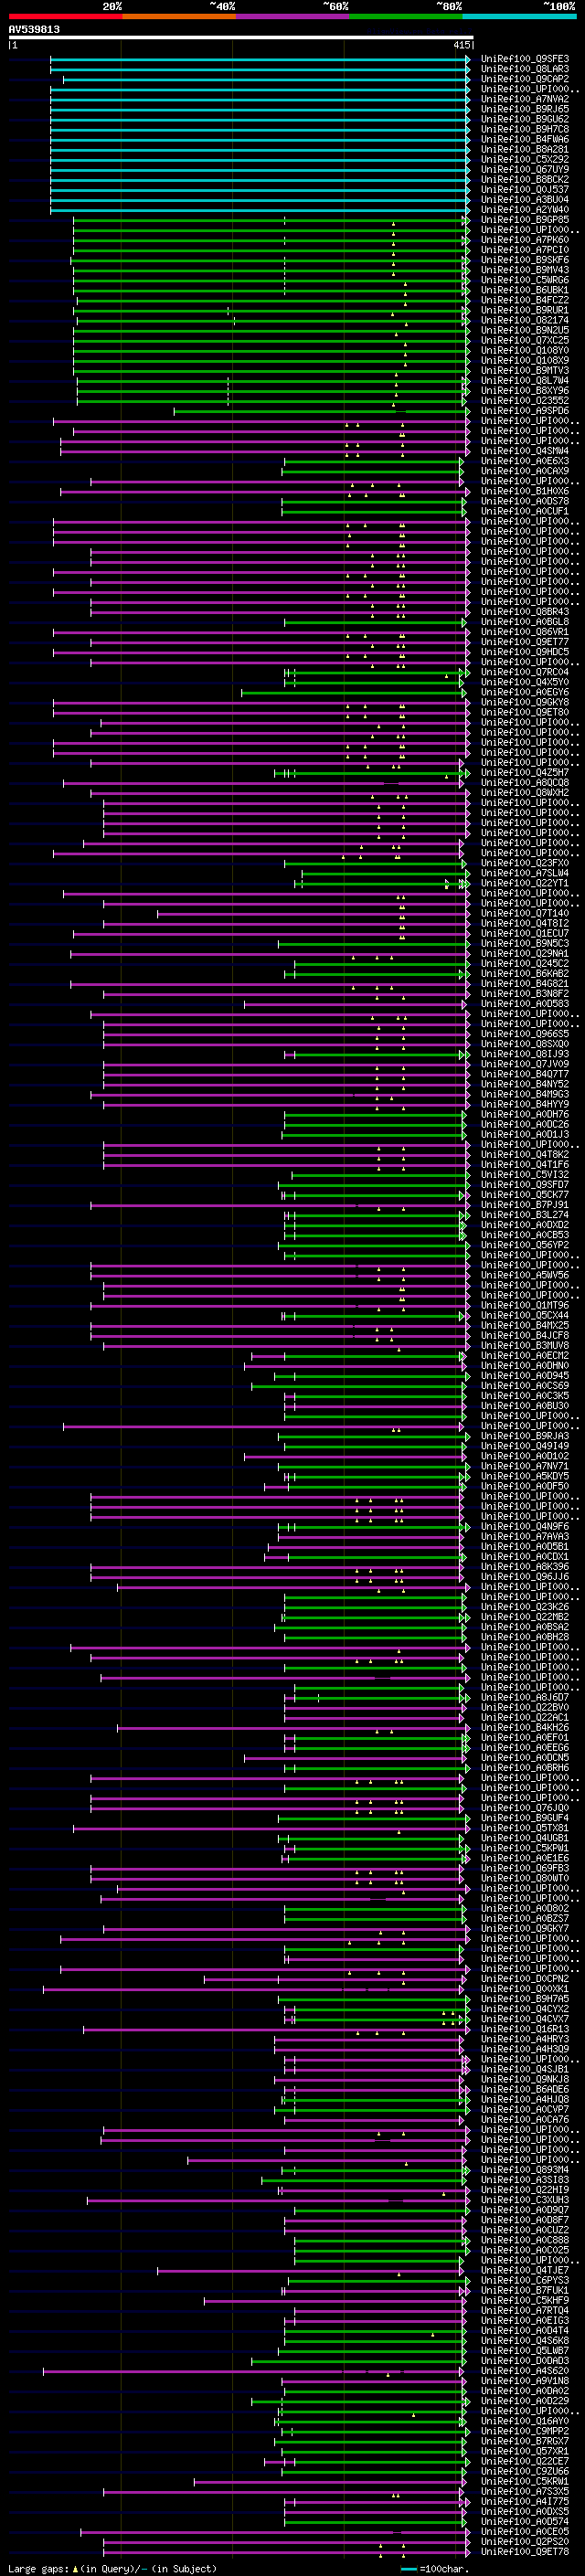Click the purple ~60% legend color segment

tap(292, 16)
